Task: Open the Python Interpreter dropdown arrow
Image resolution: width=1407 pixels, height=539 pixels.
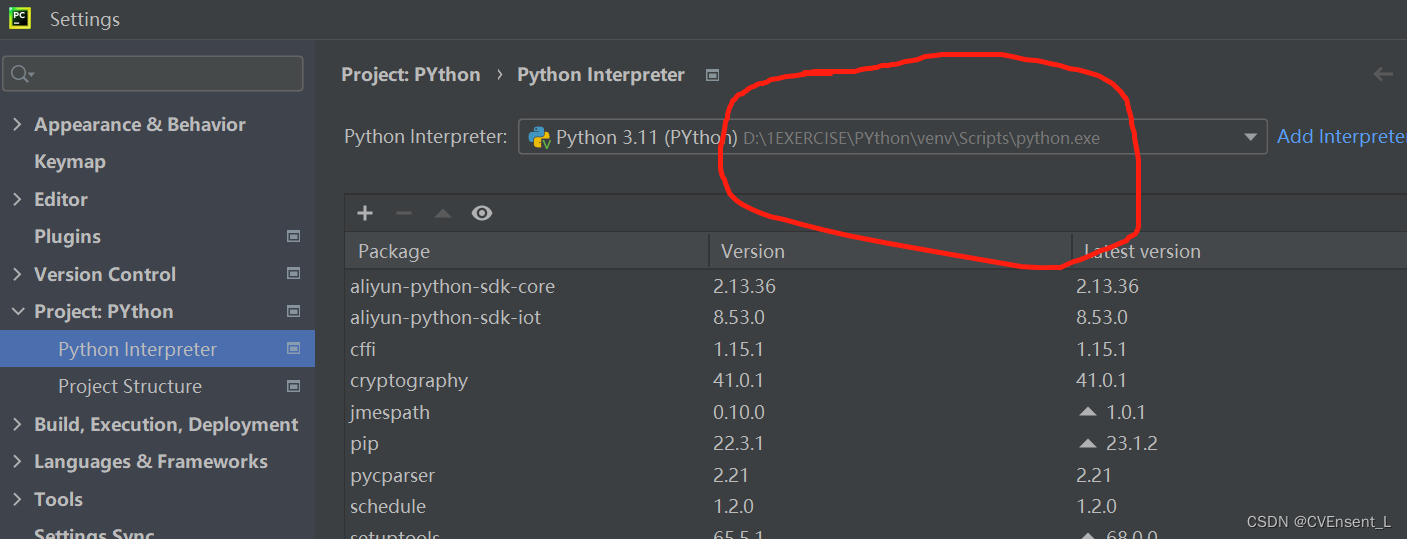Action: point(1250,137)
